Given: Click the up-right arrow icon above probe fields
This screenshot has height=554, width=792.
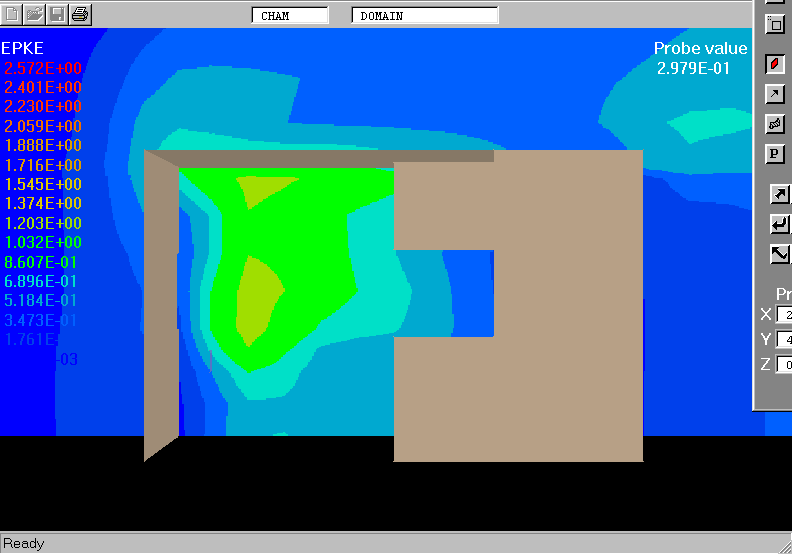Looking at the screenshot, I should pyautogui.click(x=779, y=194).
